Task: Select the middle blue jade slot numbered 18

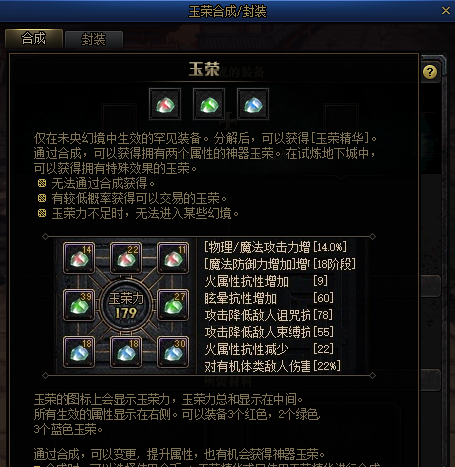Action: [126, 352]
